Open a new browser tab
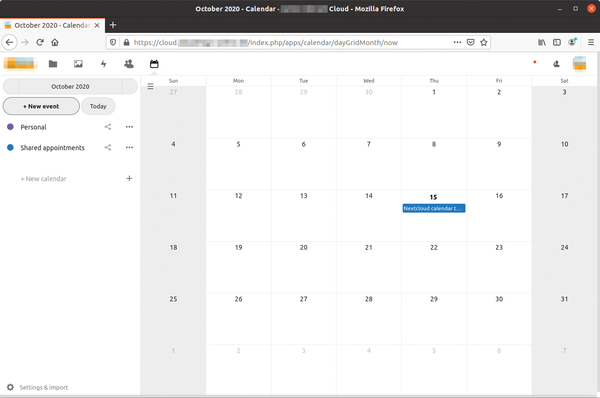This screenshot has height=398, width=600. coord(113,25)
